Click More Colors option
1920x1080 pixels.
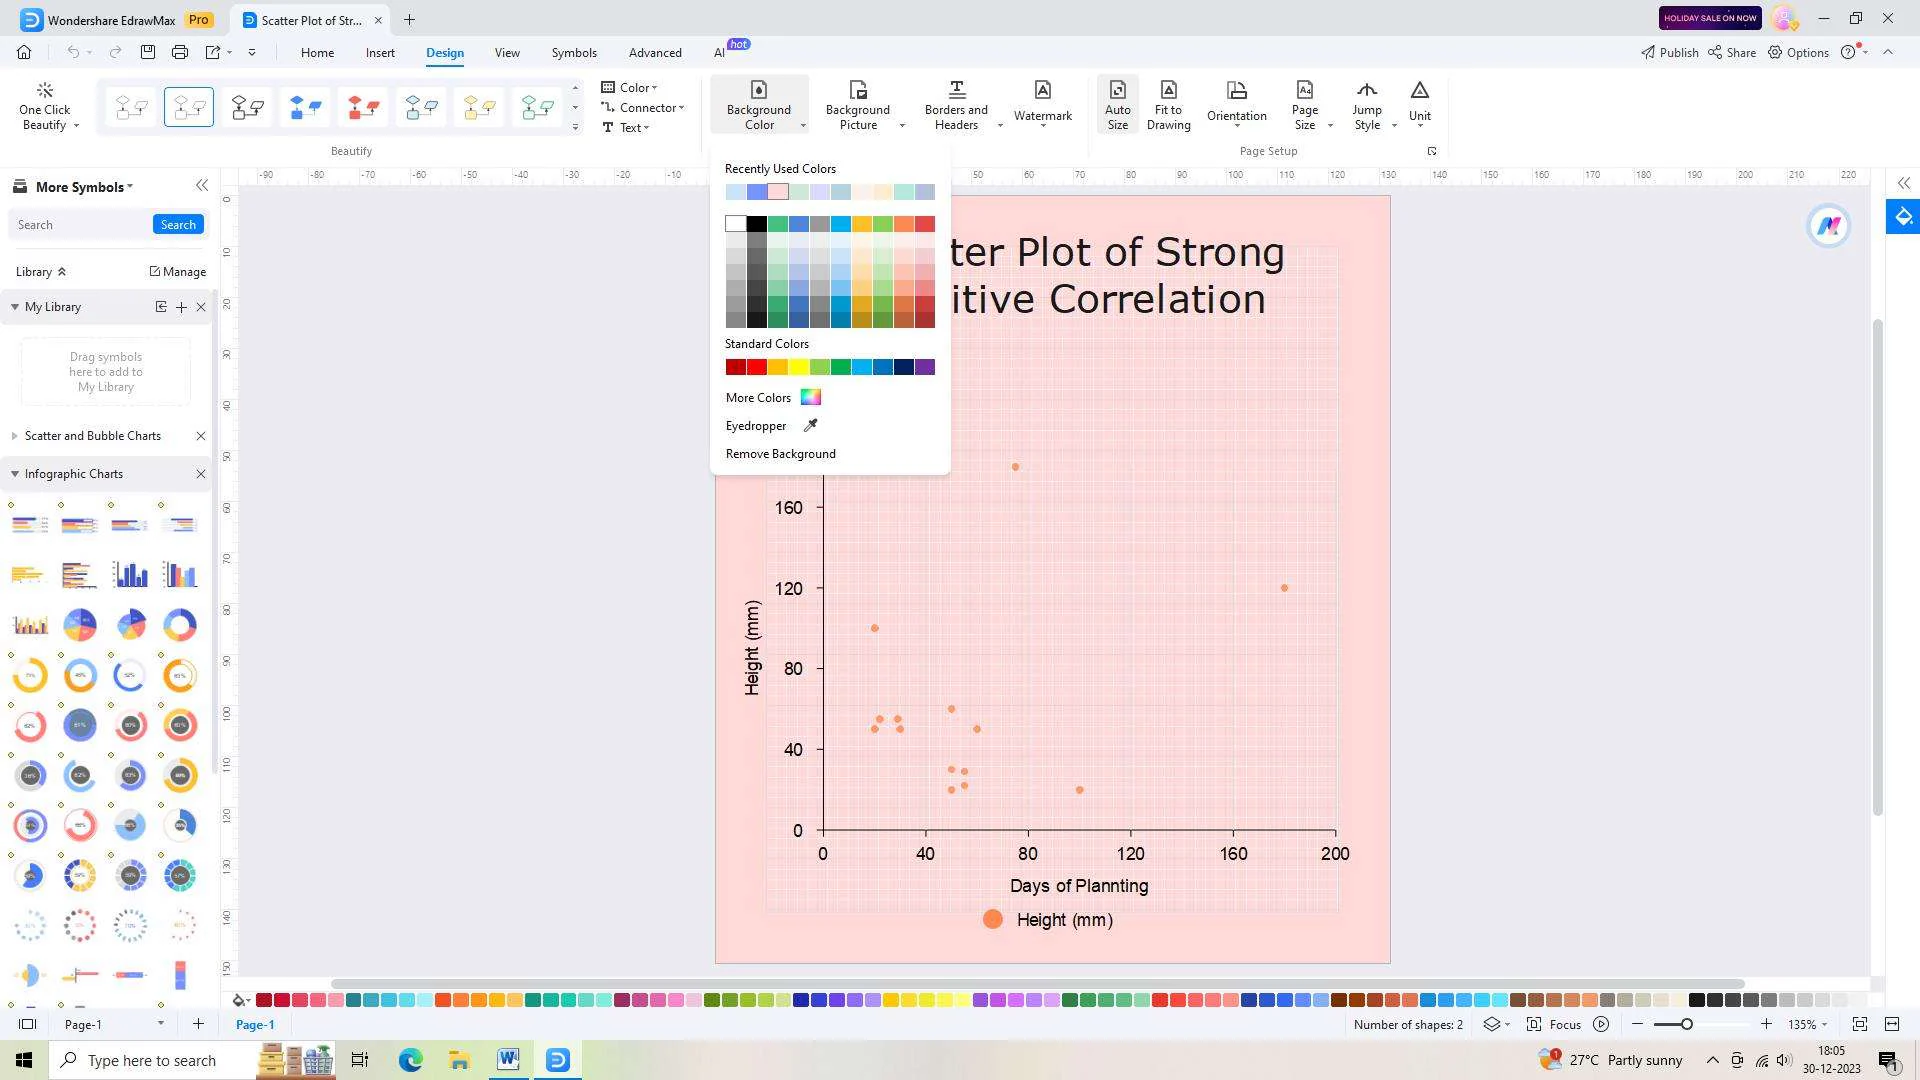pyautogui.click(x=758, y=397)
